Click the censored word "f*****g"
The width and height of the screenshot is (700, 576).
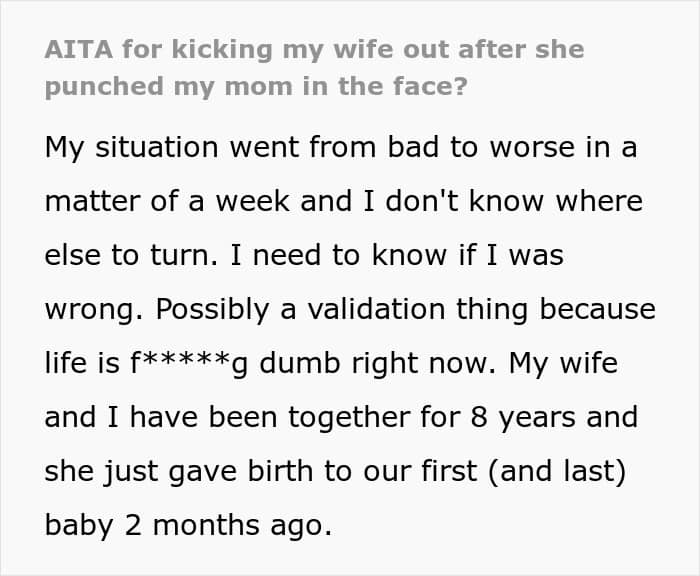click(x=186, y=364)
